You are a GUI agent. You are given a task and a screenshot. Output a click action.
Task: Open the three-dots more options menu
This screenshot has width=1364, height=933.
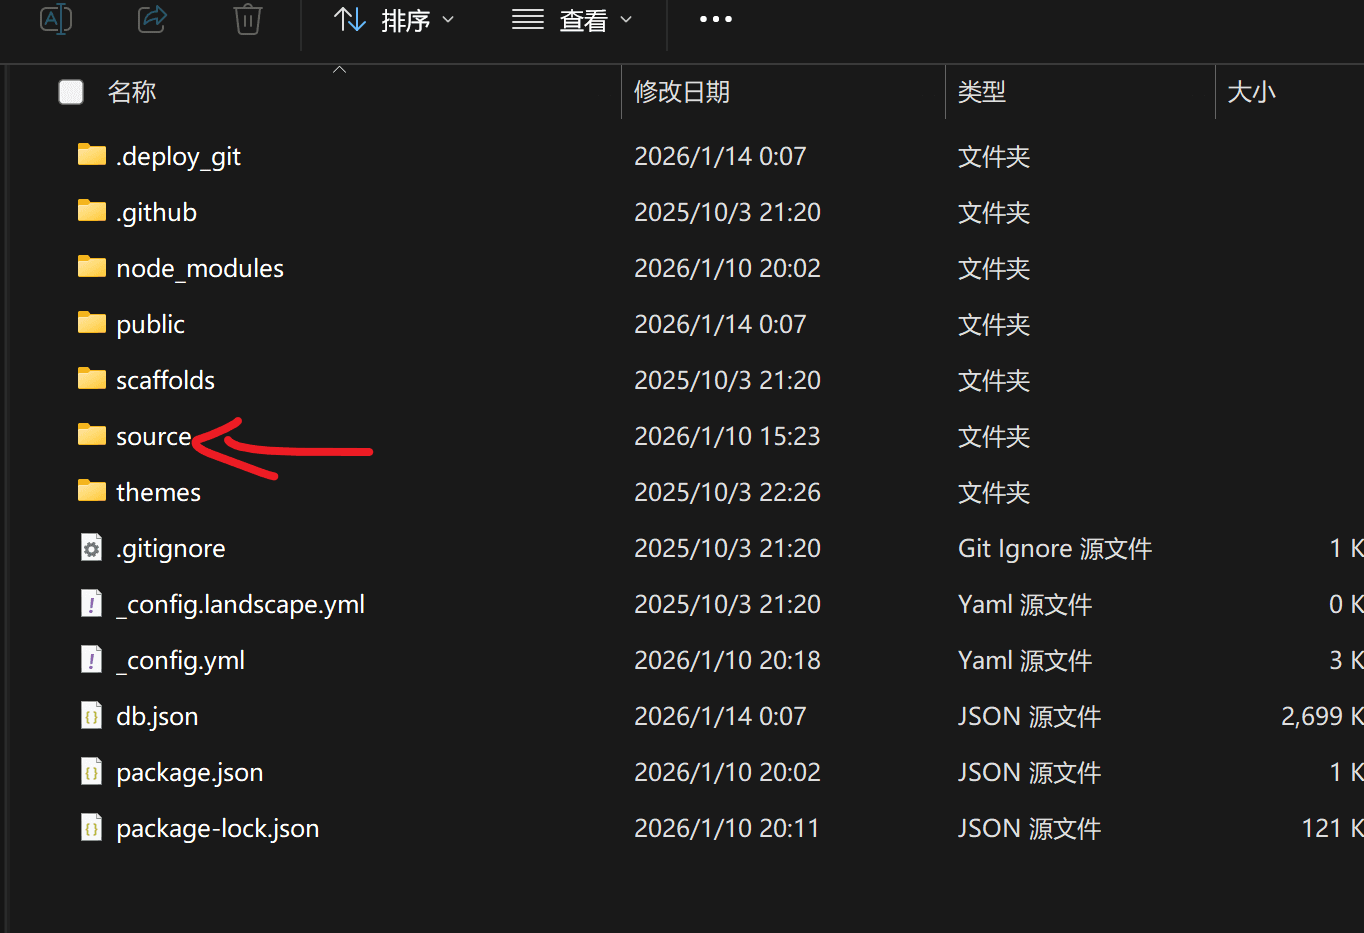(715, 19)
